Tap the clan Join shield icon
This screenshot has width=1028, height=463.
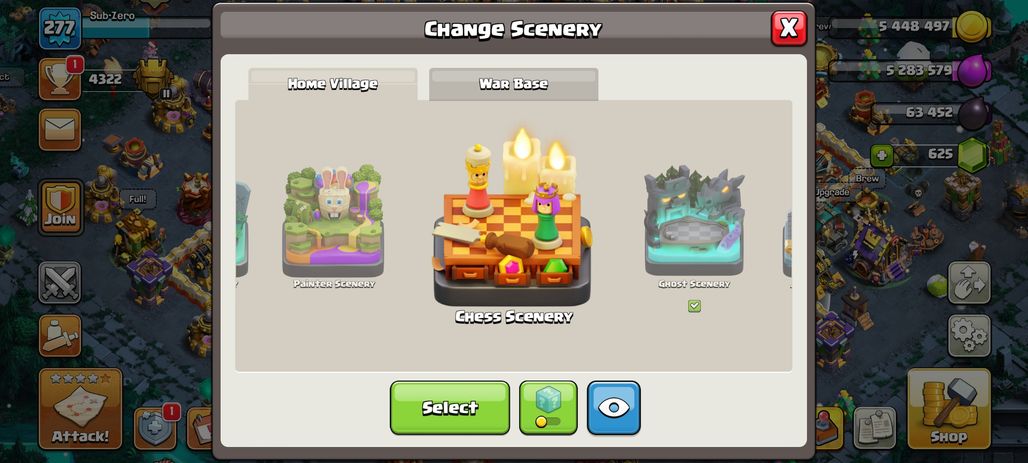[60, 207]
